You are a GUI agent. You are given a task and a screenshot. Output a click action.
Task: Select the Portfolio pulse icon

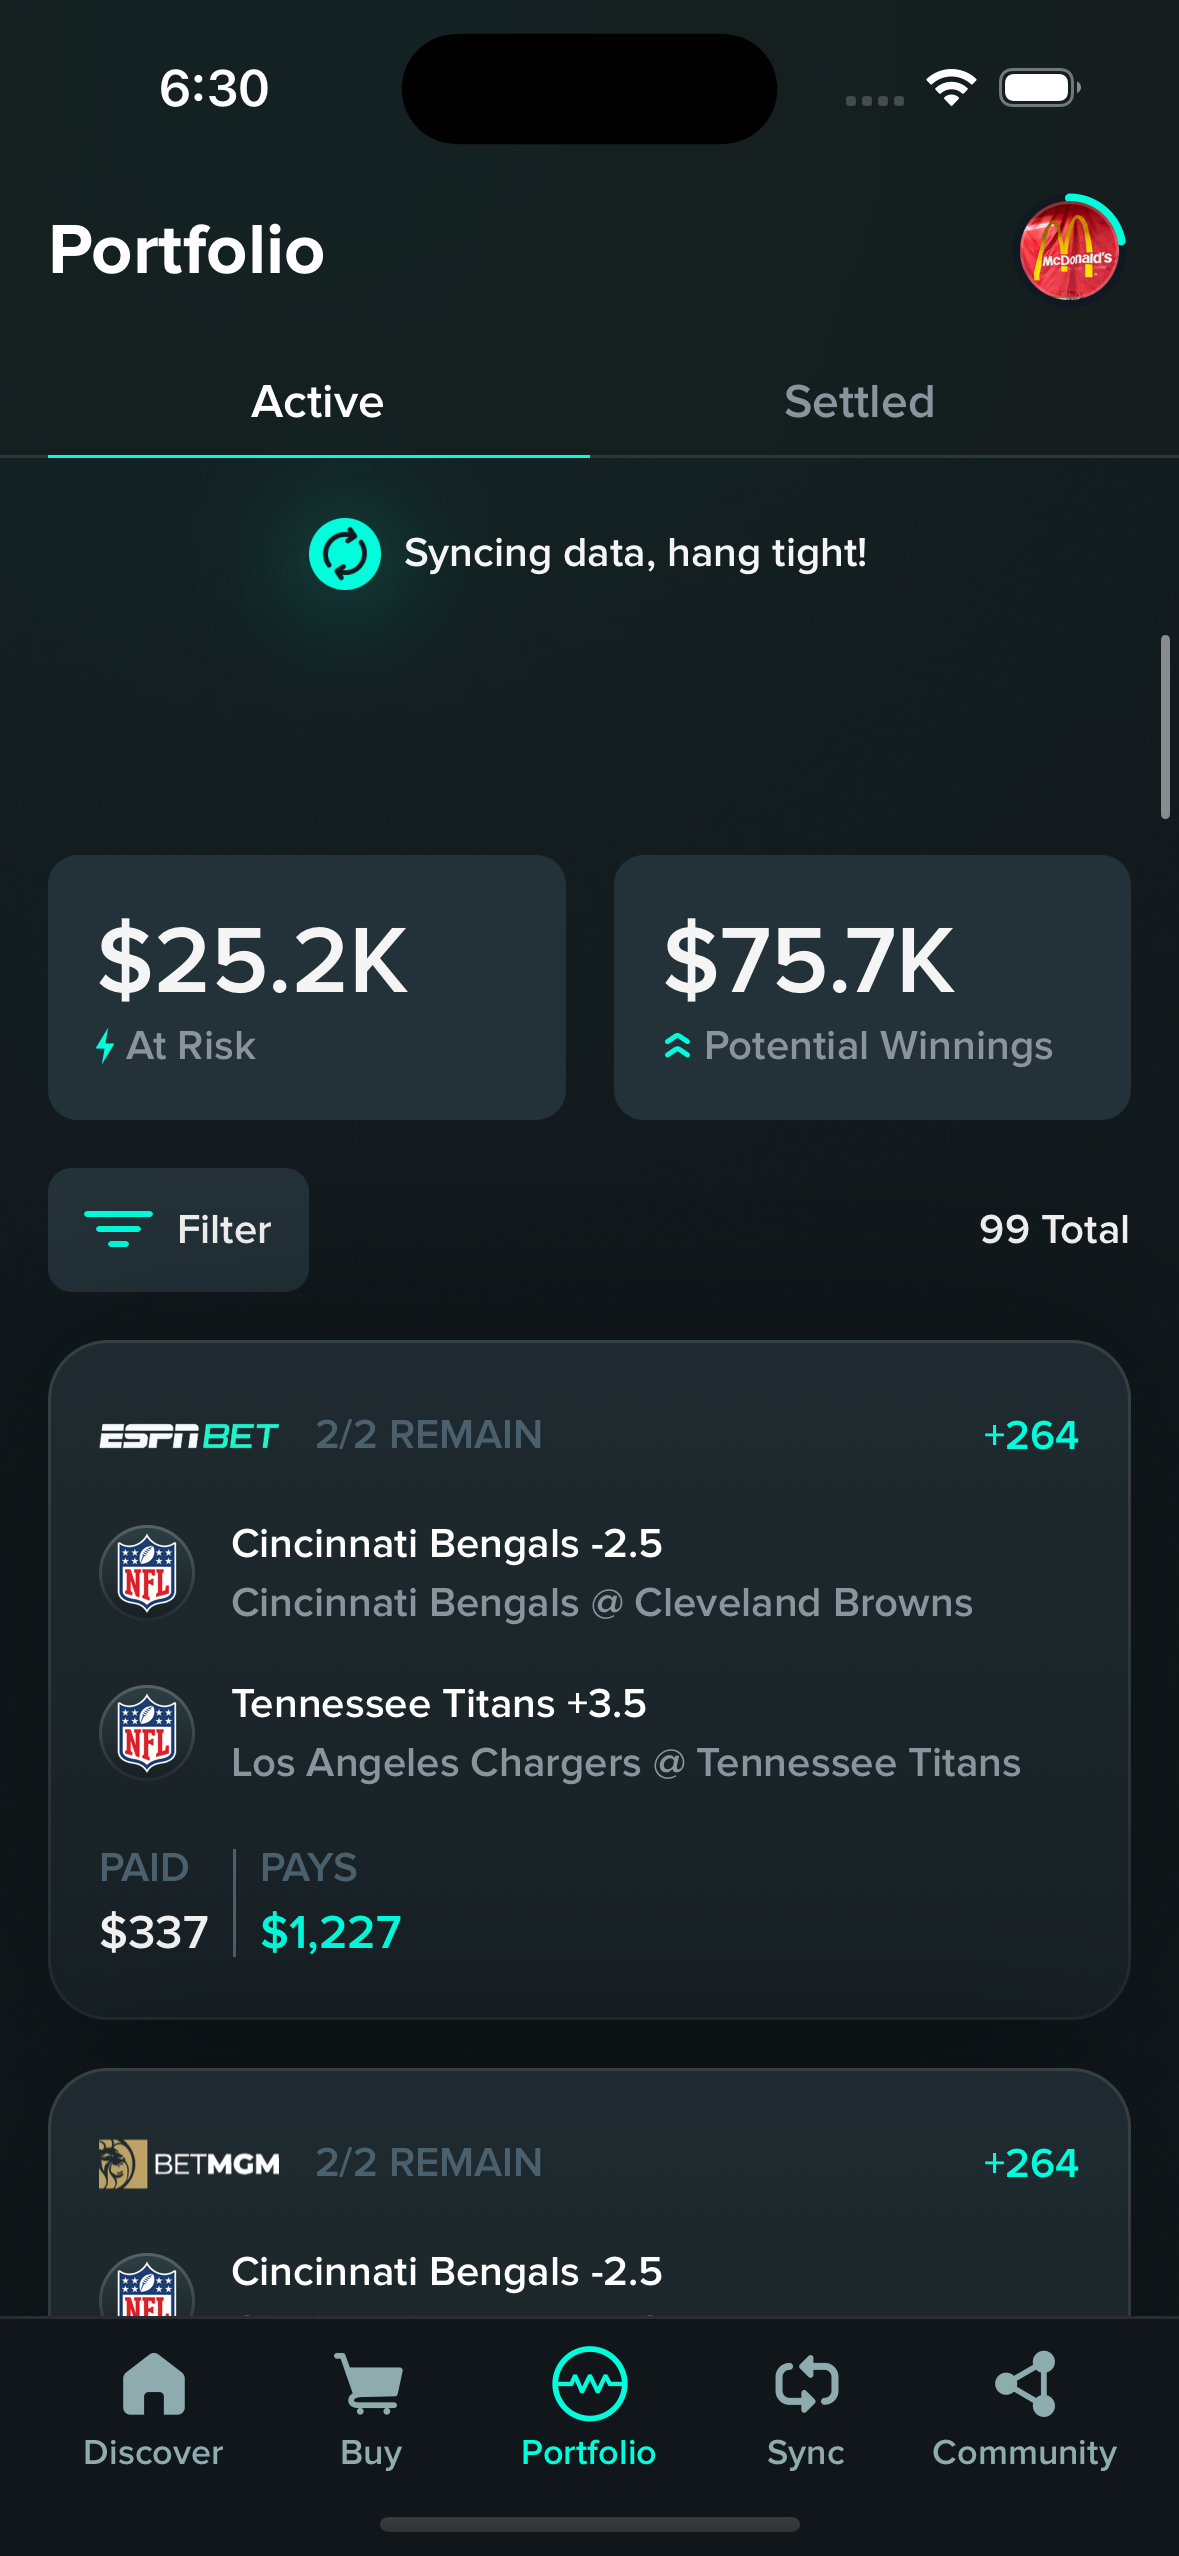click(589, 2384)
